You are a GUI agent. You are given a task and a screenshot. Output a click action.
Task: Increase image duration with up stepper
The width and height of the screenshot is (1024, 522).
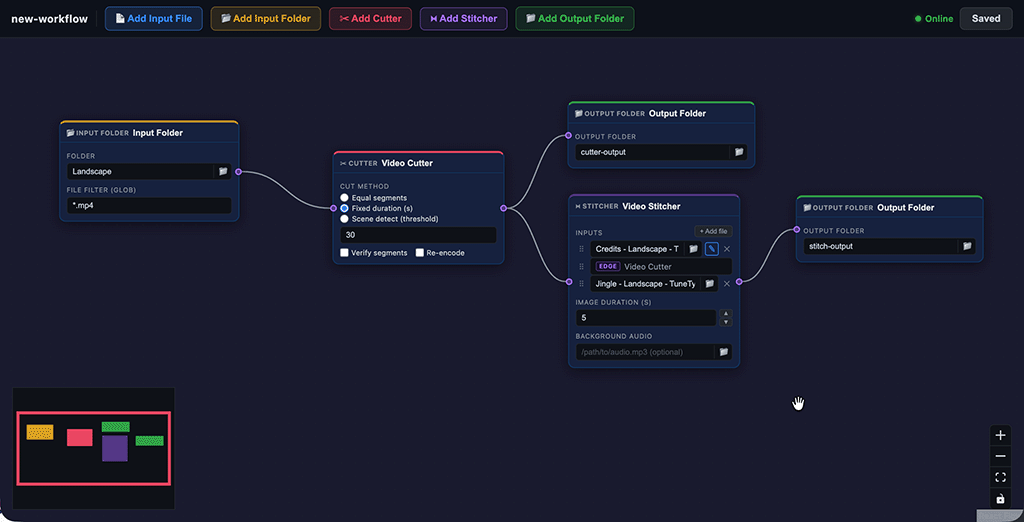point(726,314)
